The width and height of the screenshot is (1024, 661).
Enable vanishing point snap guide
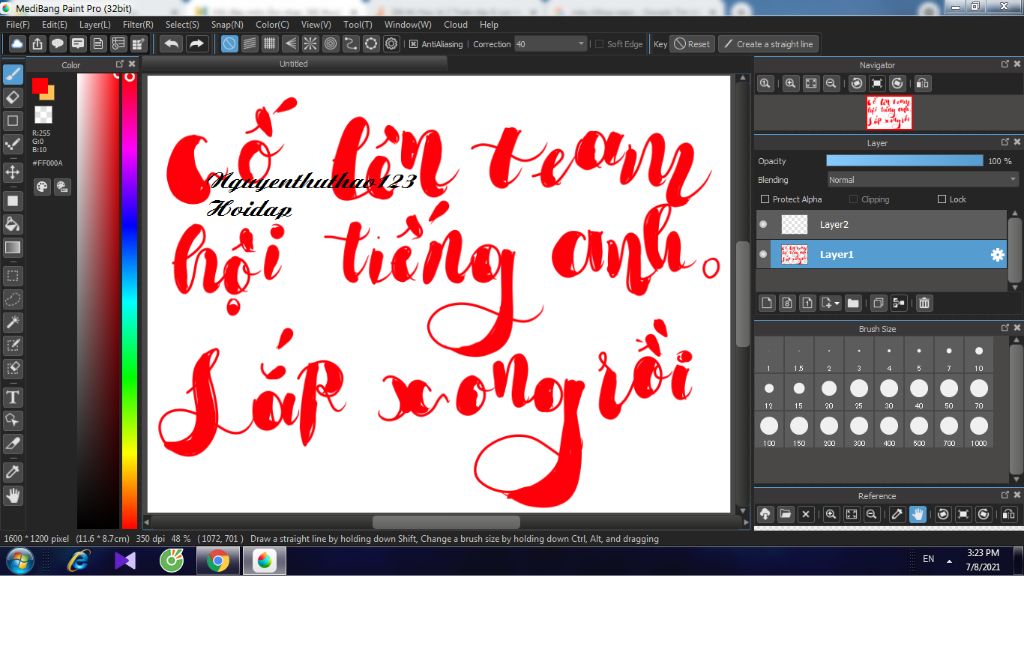pos(290,44)
